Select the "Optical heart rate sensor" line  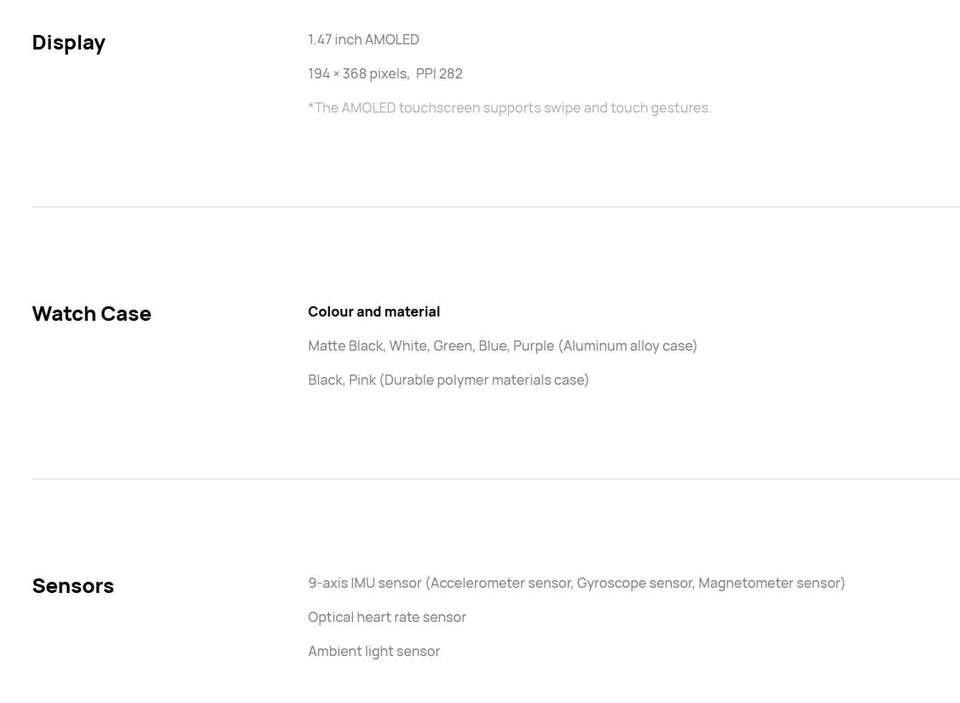coord(387,616)
